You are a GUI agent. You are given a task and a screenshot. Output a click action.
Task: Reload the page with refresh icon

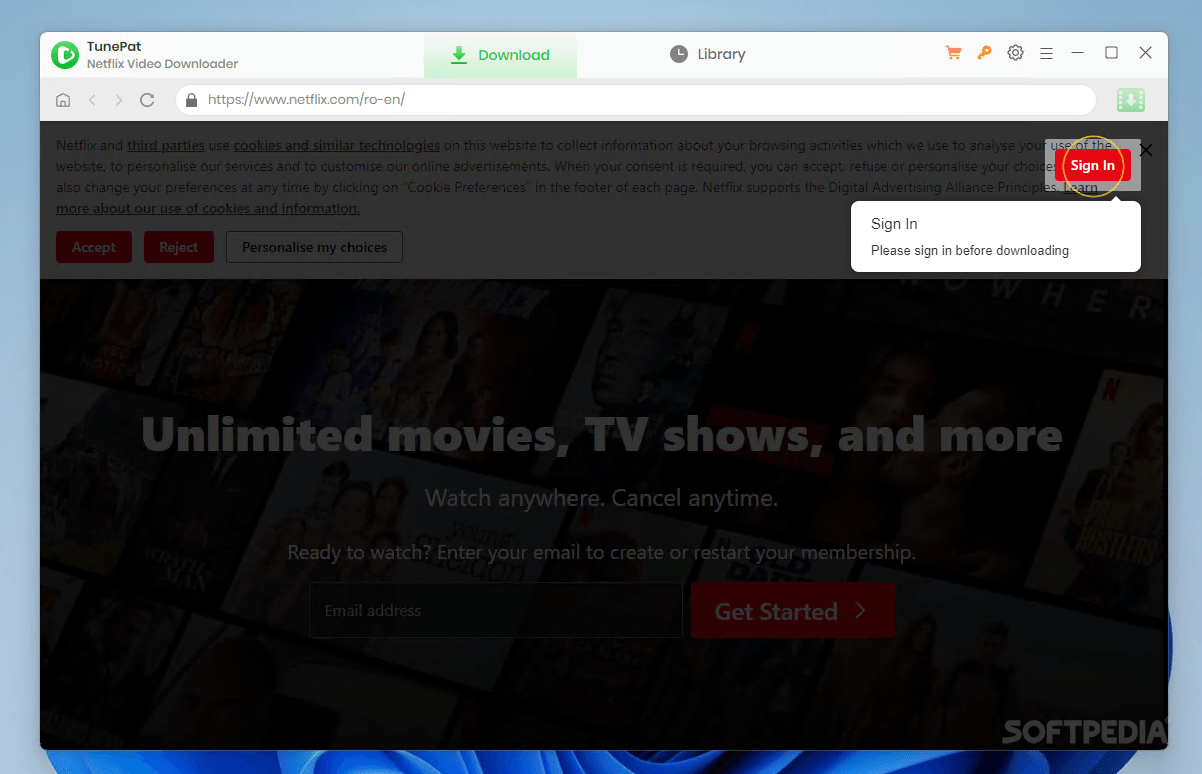[x=147, y=100]
